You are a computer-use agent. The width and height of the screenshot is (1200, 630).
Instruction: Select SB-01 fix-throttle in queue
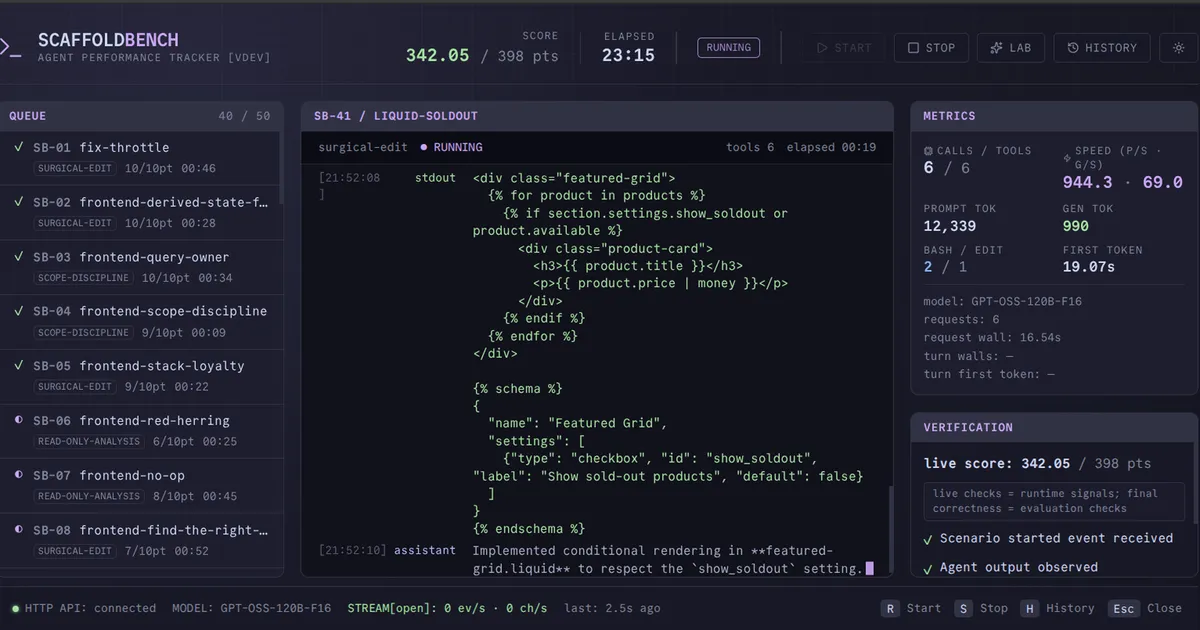tap(141, 157)
